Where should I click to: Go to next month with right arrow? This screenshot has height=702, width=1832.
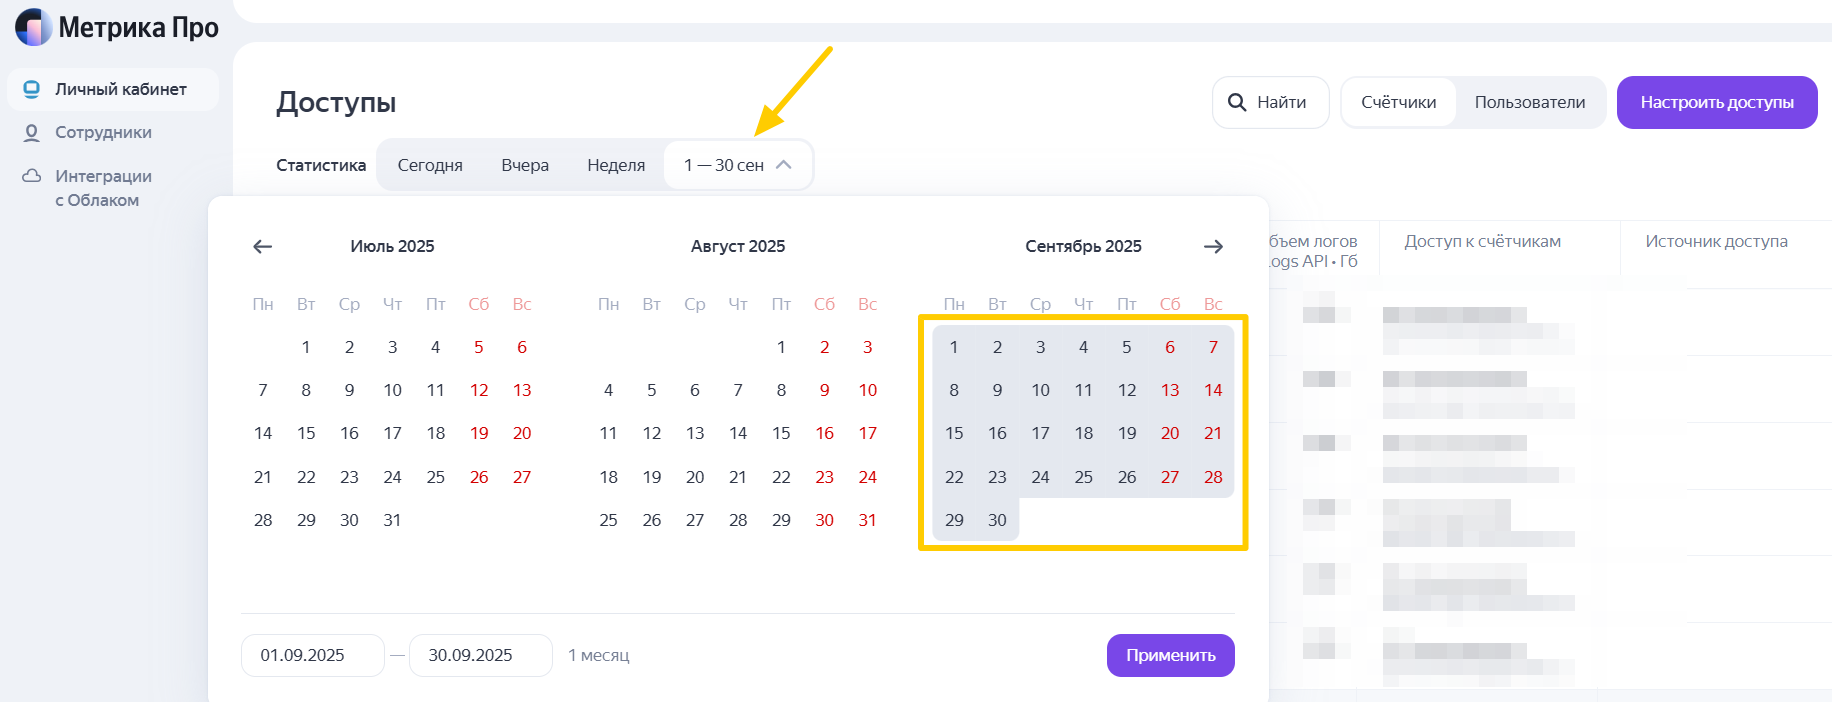point(1213,246)
